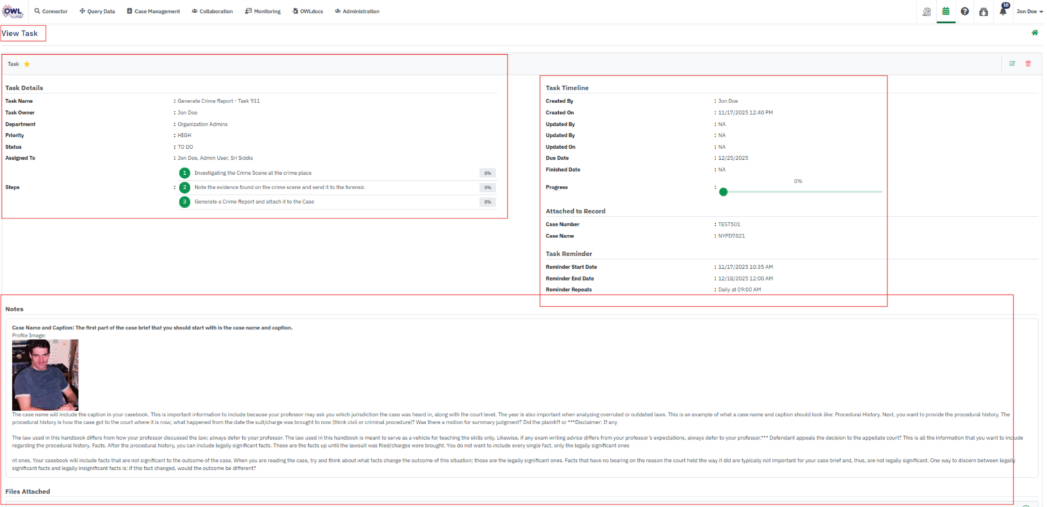The height and width of the screenshot is (507, 1047).
Task: Click the edit task icon
Action: point(1012,64)
